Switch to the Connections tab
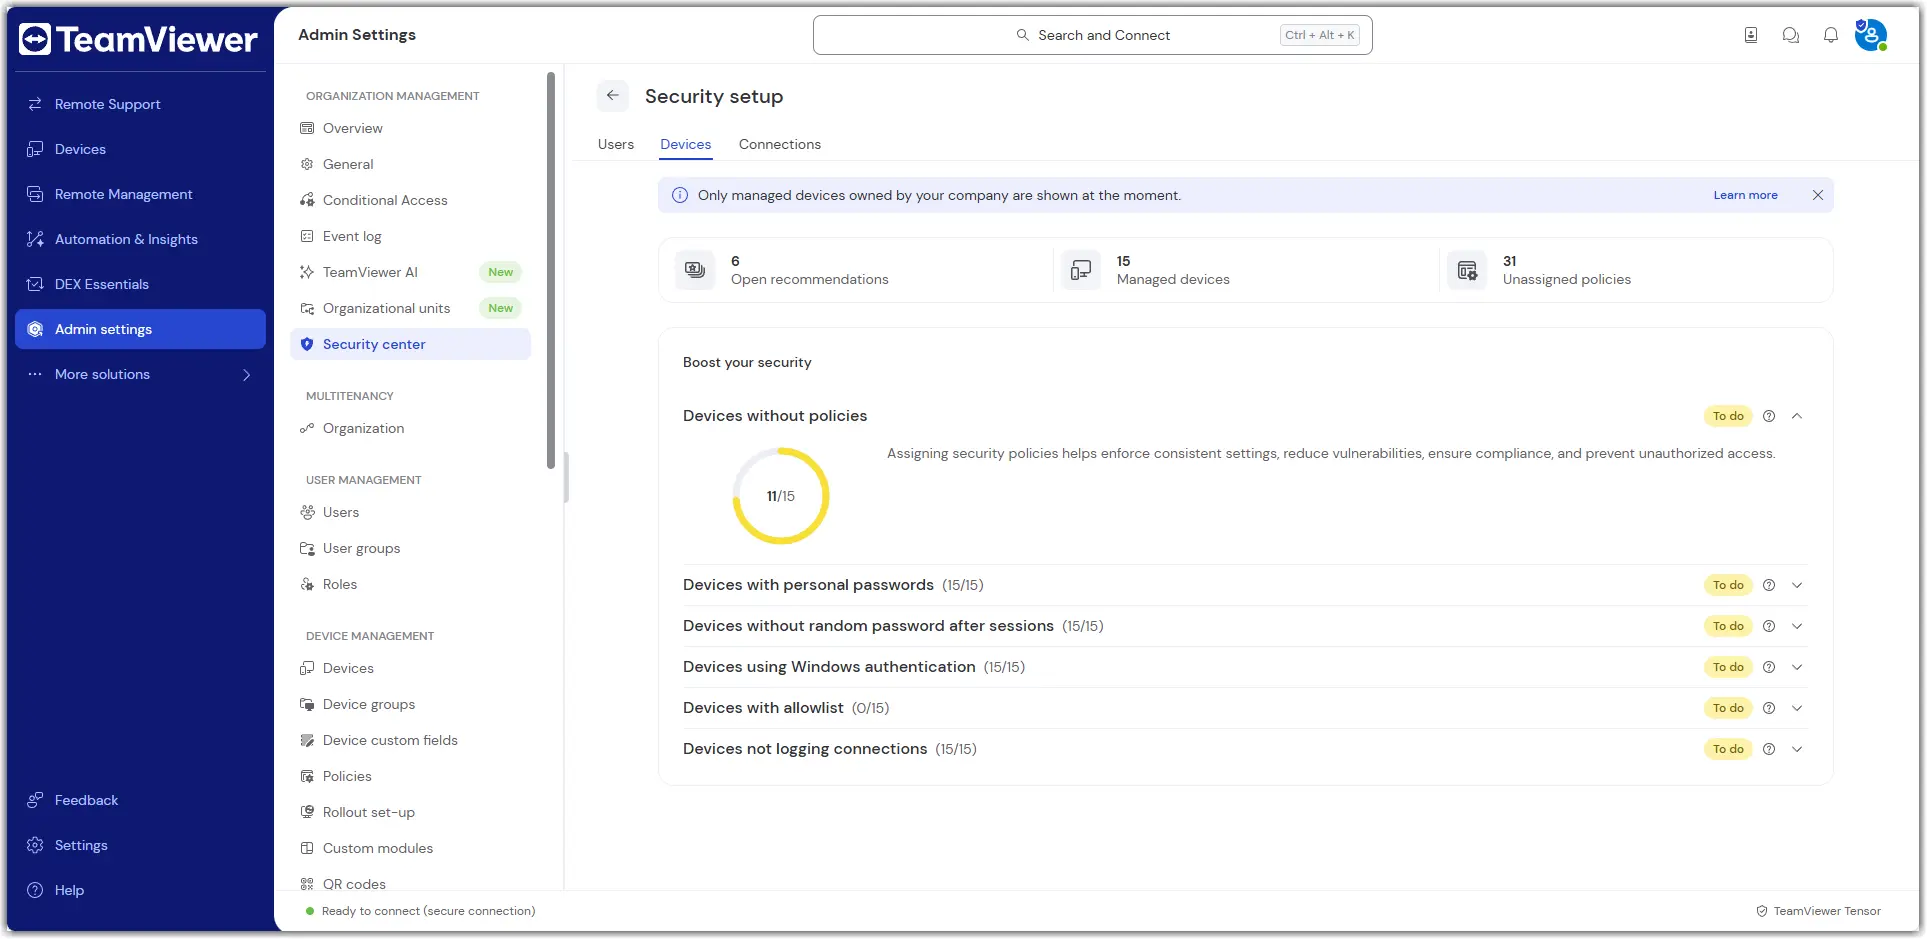This screenshot has height=939, width=1927. (780, 144)
